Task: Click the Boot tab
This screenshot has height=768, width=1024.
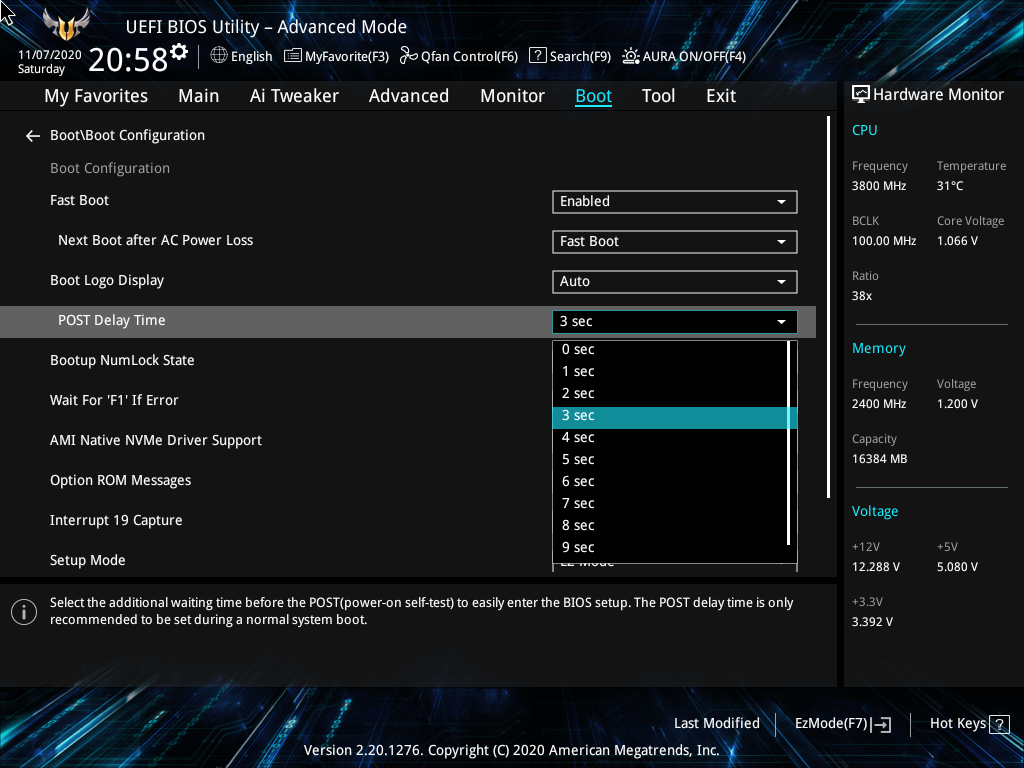Action: click(x=594, y=96)
